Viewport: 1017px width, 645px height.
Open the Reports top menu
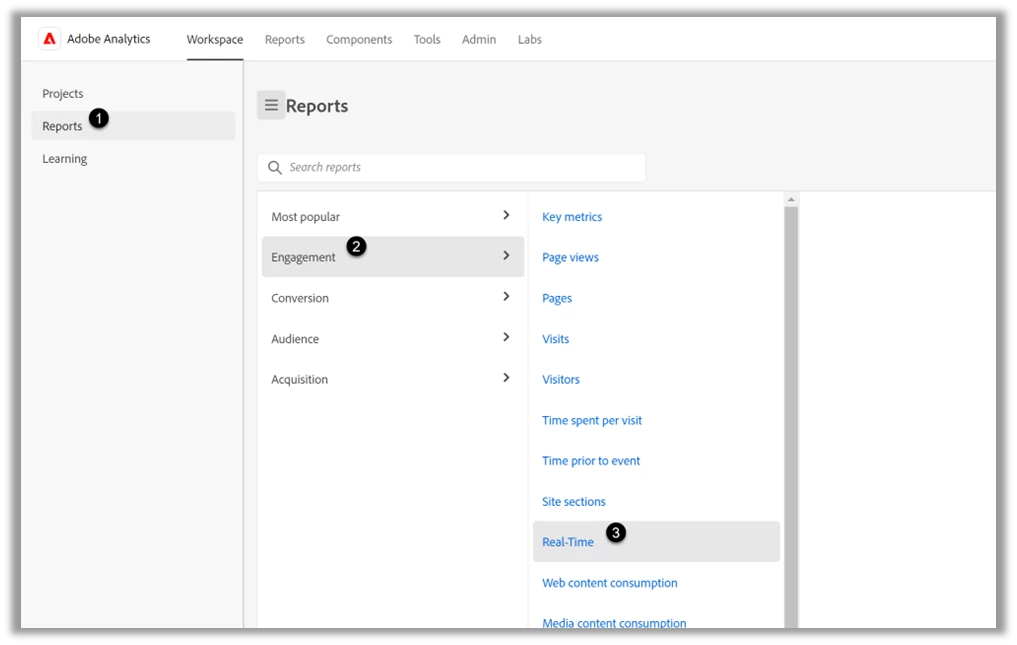285,40
